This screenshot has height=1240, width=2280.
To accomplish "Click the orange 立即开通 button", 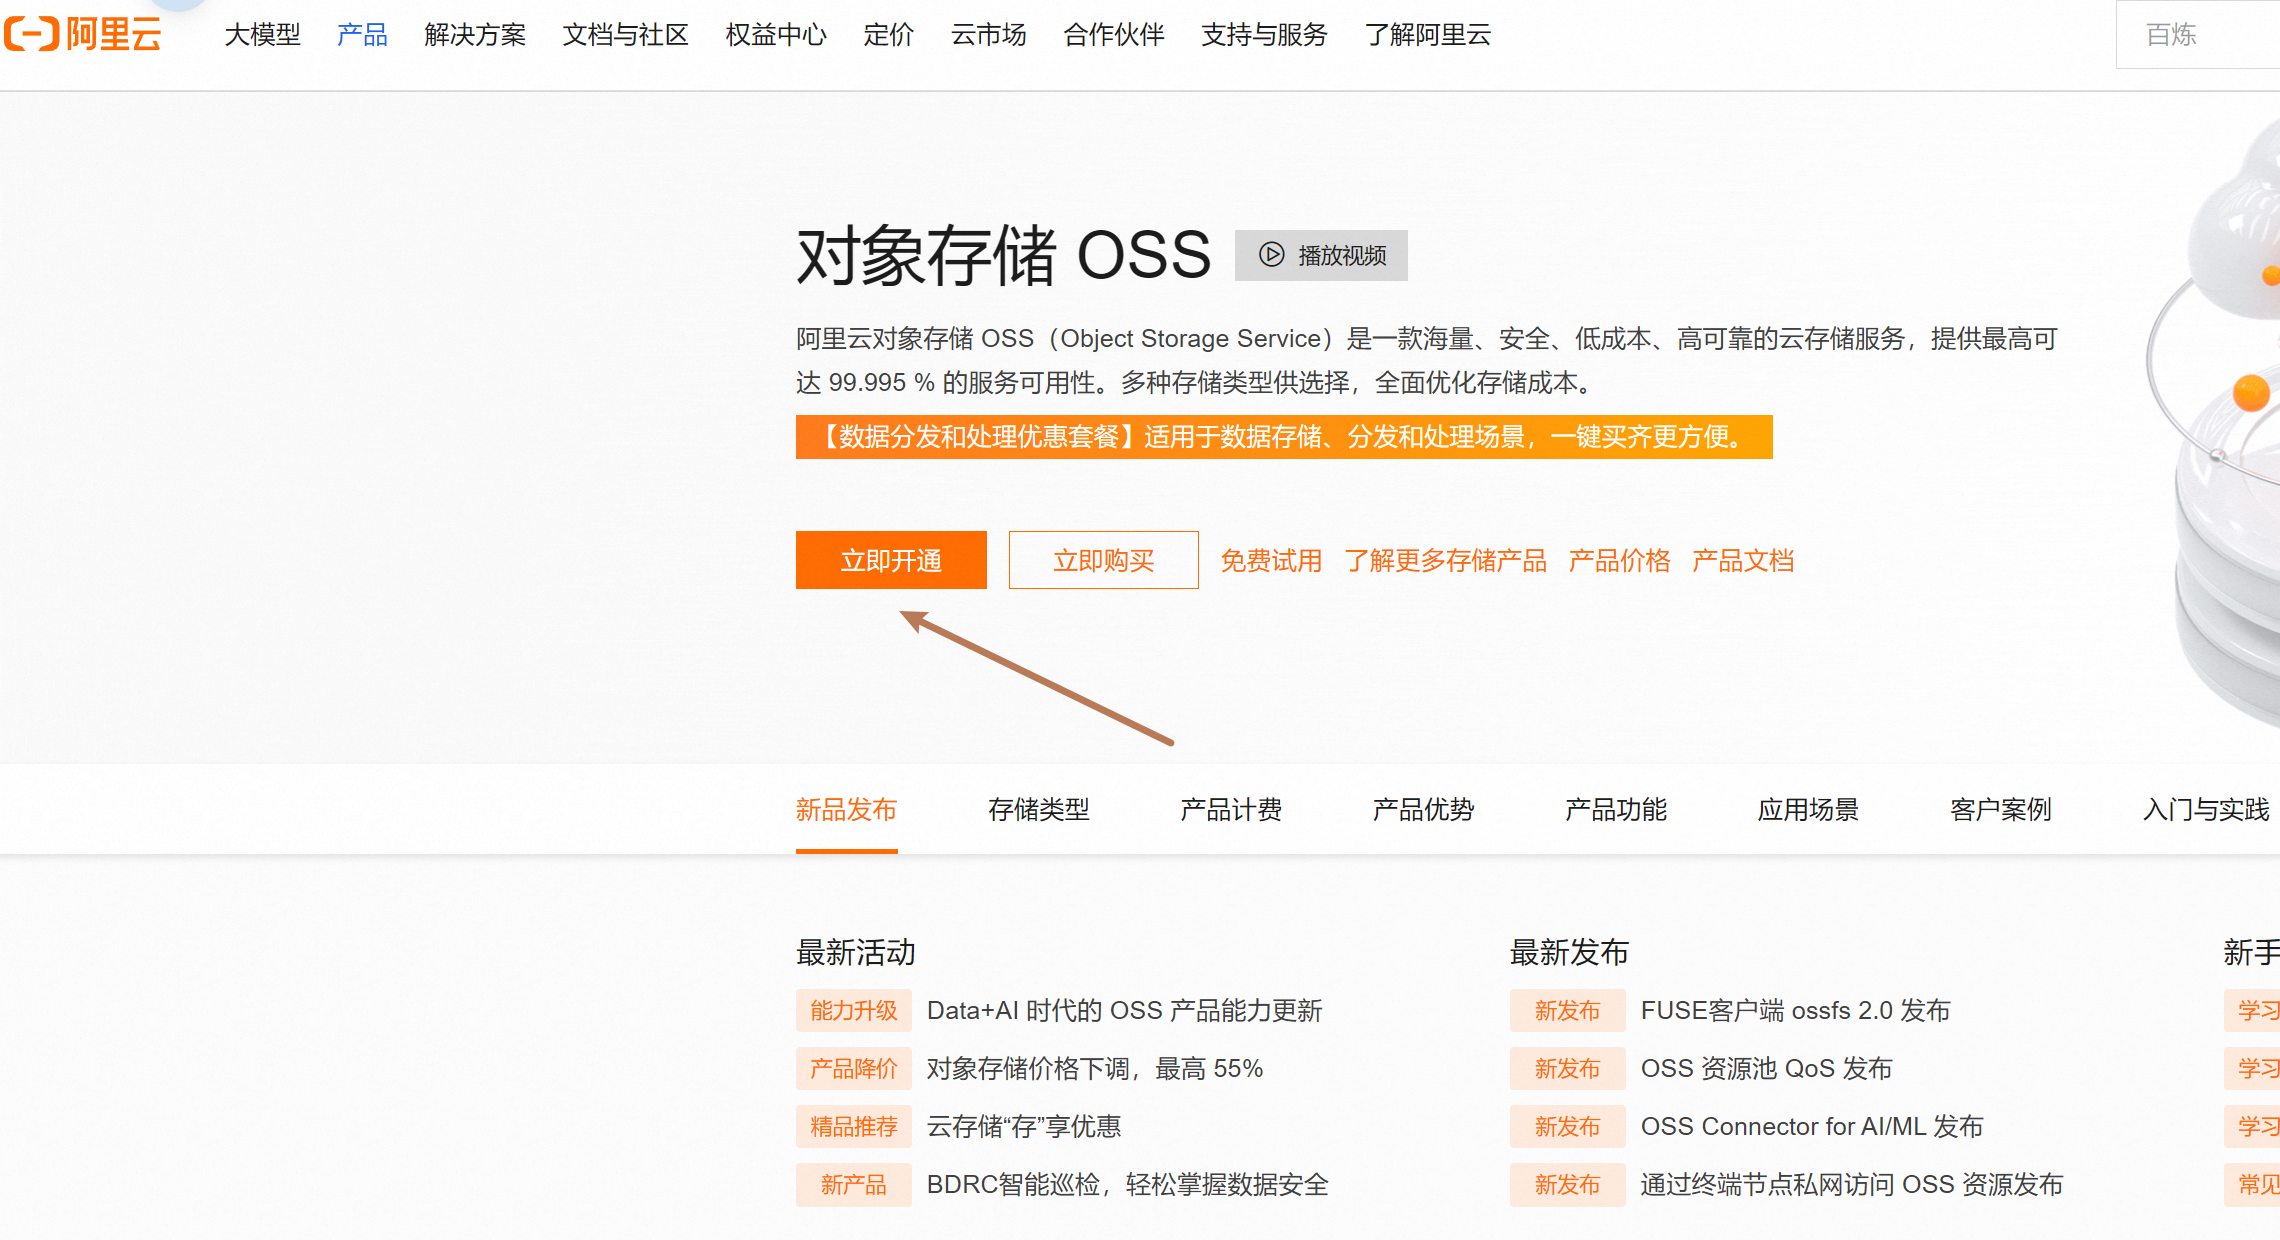I will tap(891, 560).
